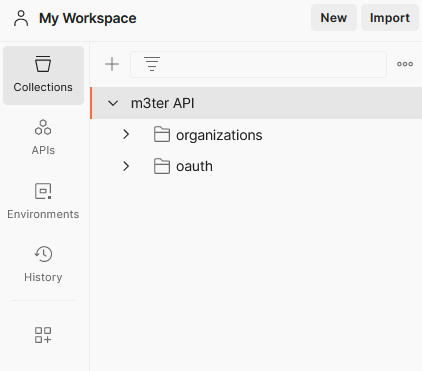Click the oauth folder icon
Screen dimensions: 422x371
(162, 166)
